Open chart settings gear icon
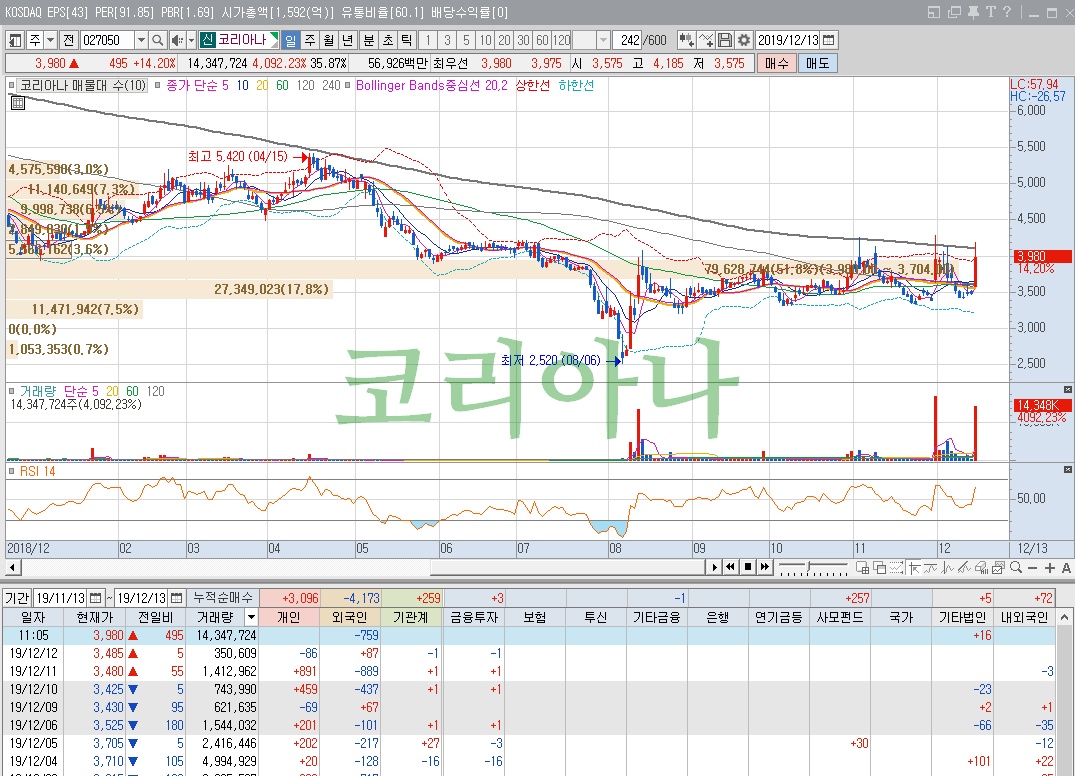The image size is (1075, 776). (x=744, y=40)
